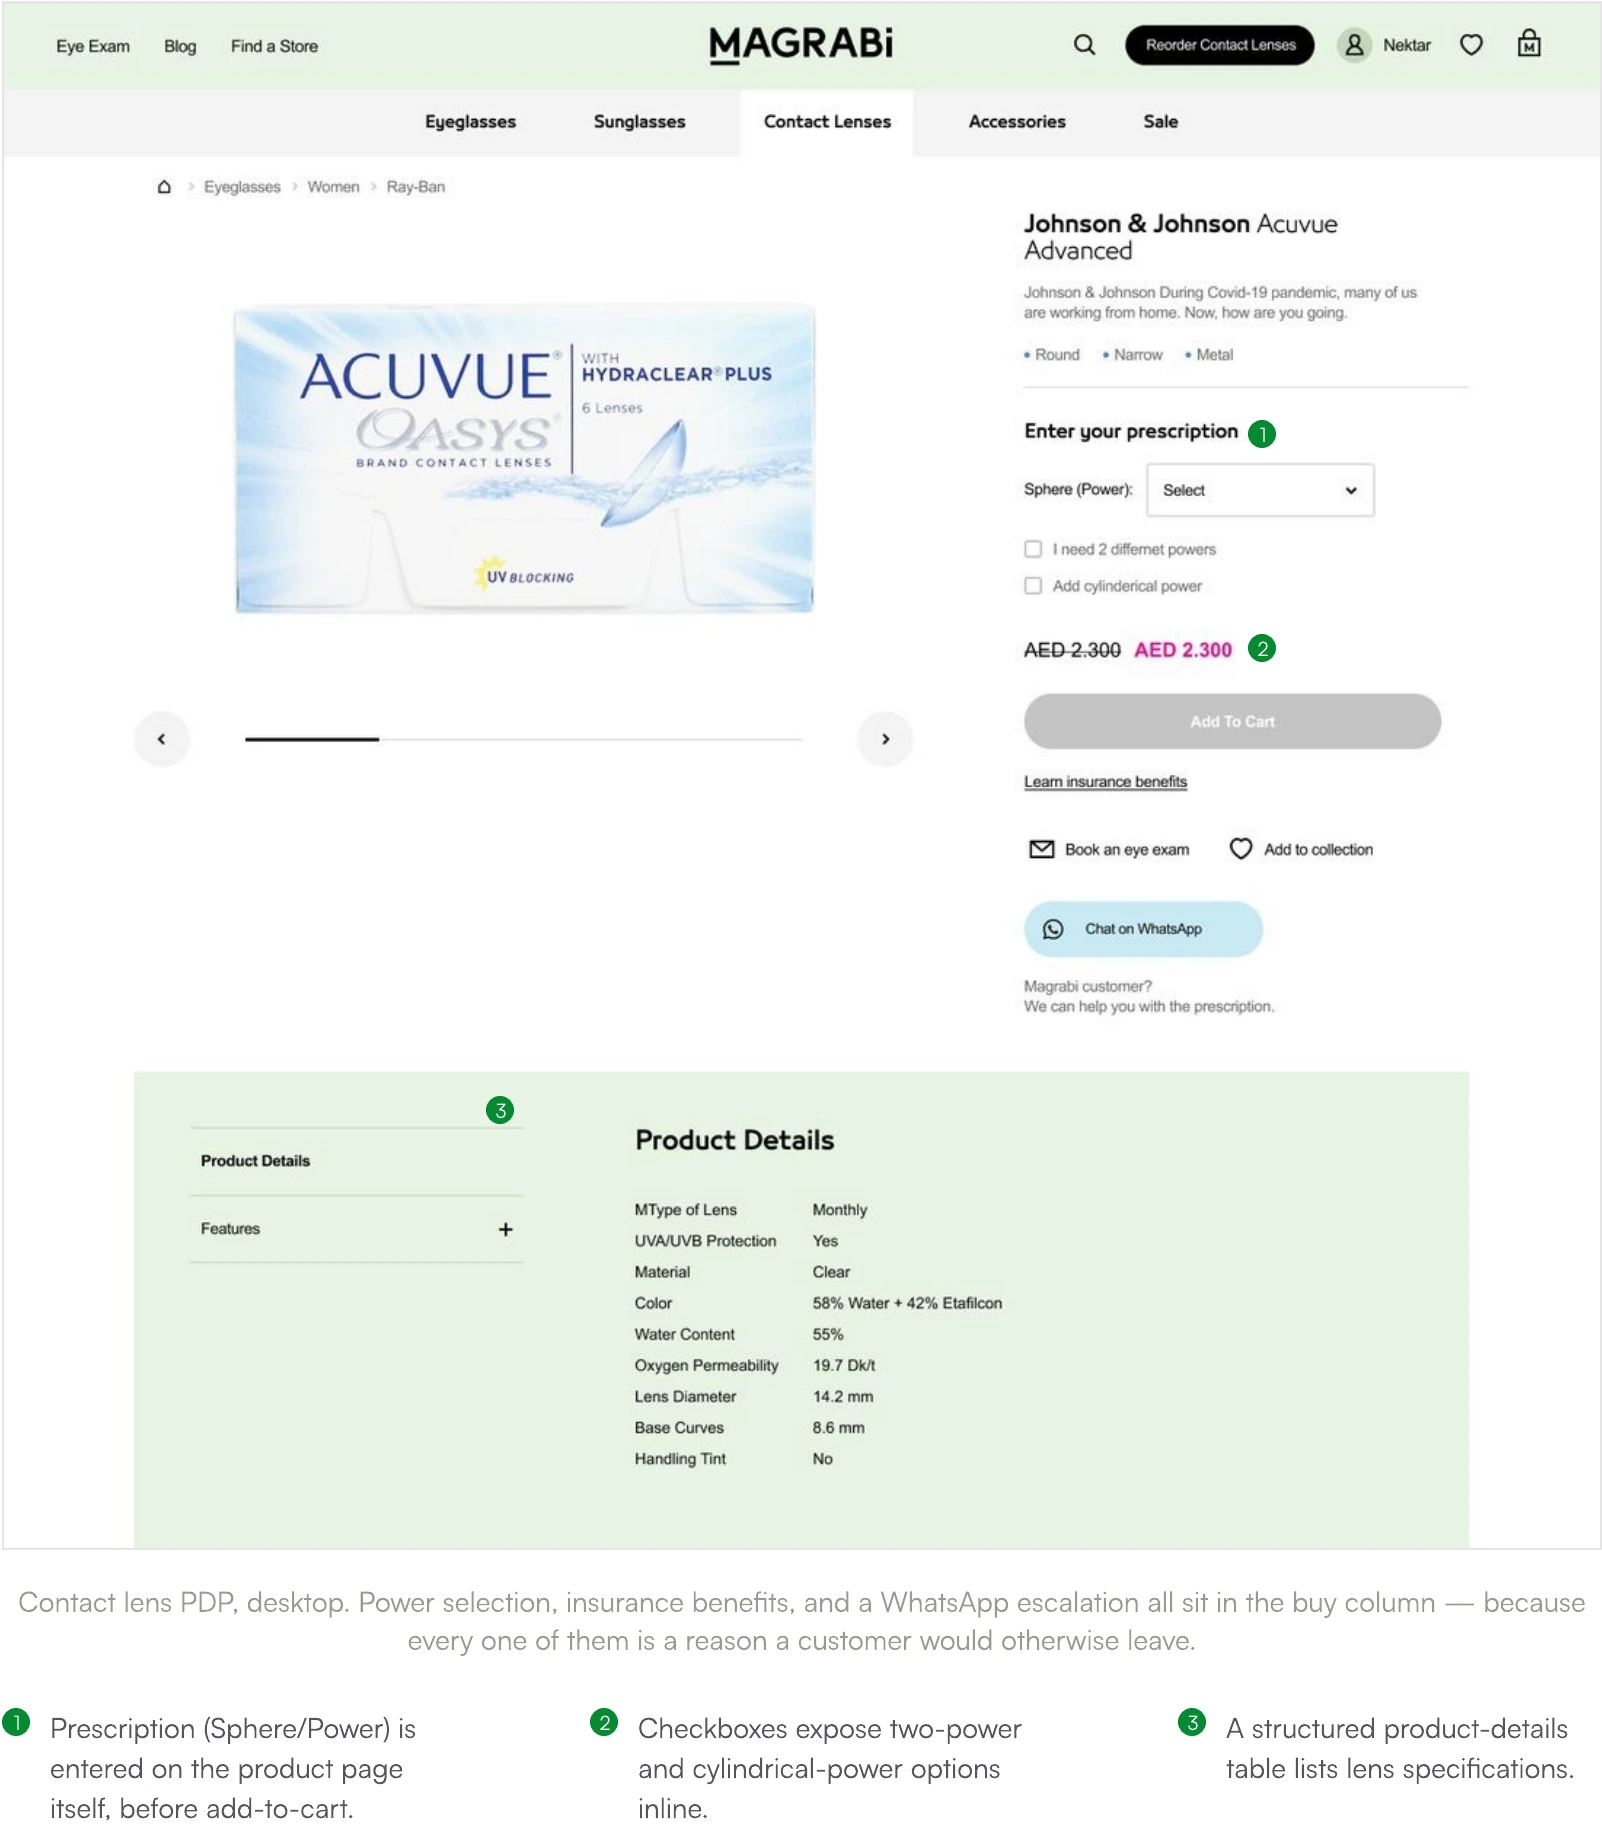Click Women breadcrumb link
This screenshot has width=1602, height=1830.
point(333,187)
